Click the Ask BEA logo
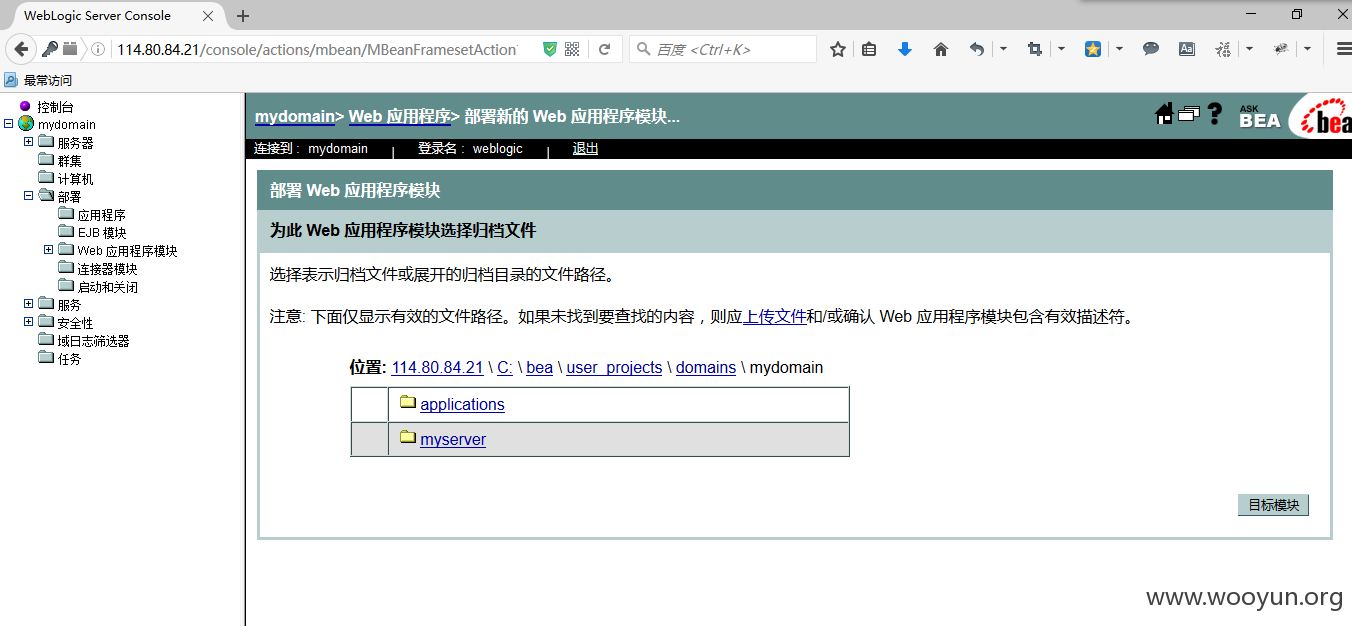The image size is (1352, 626). coord(1259,116)
